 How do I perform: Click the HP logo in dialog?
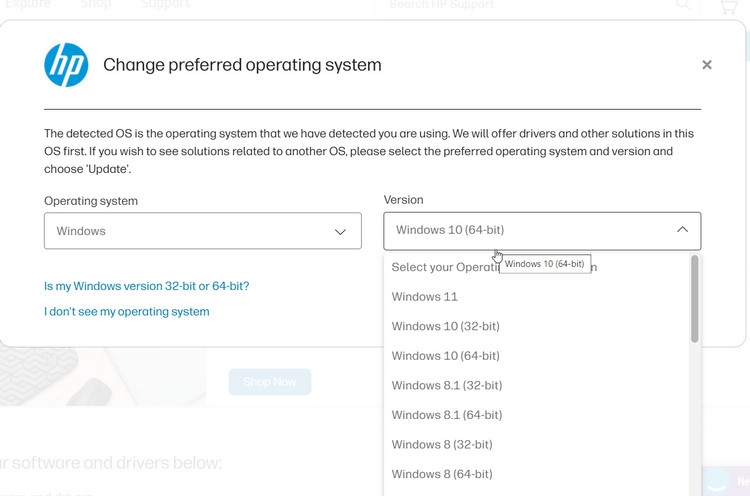tap(66, 65)
